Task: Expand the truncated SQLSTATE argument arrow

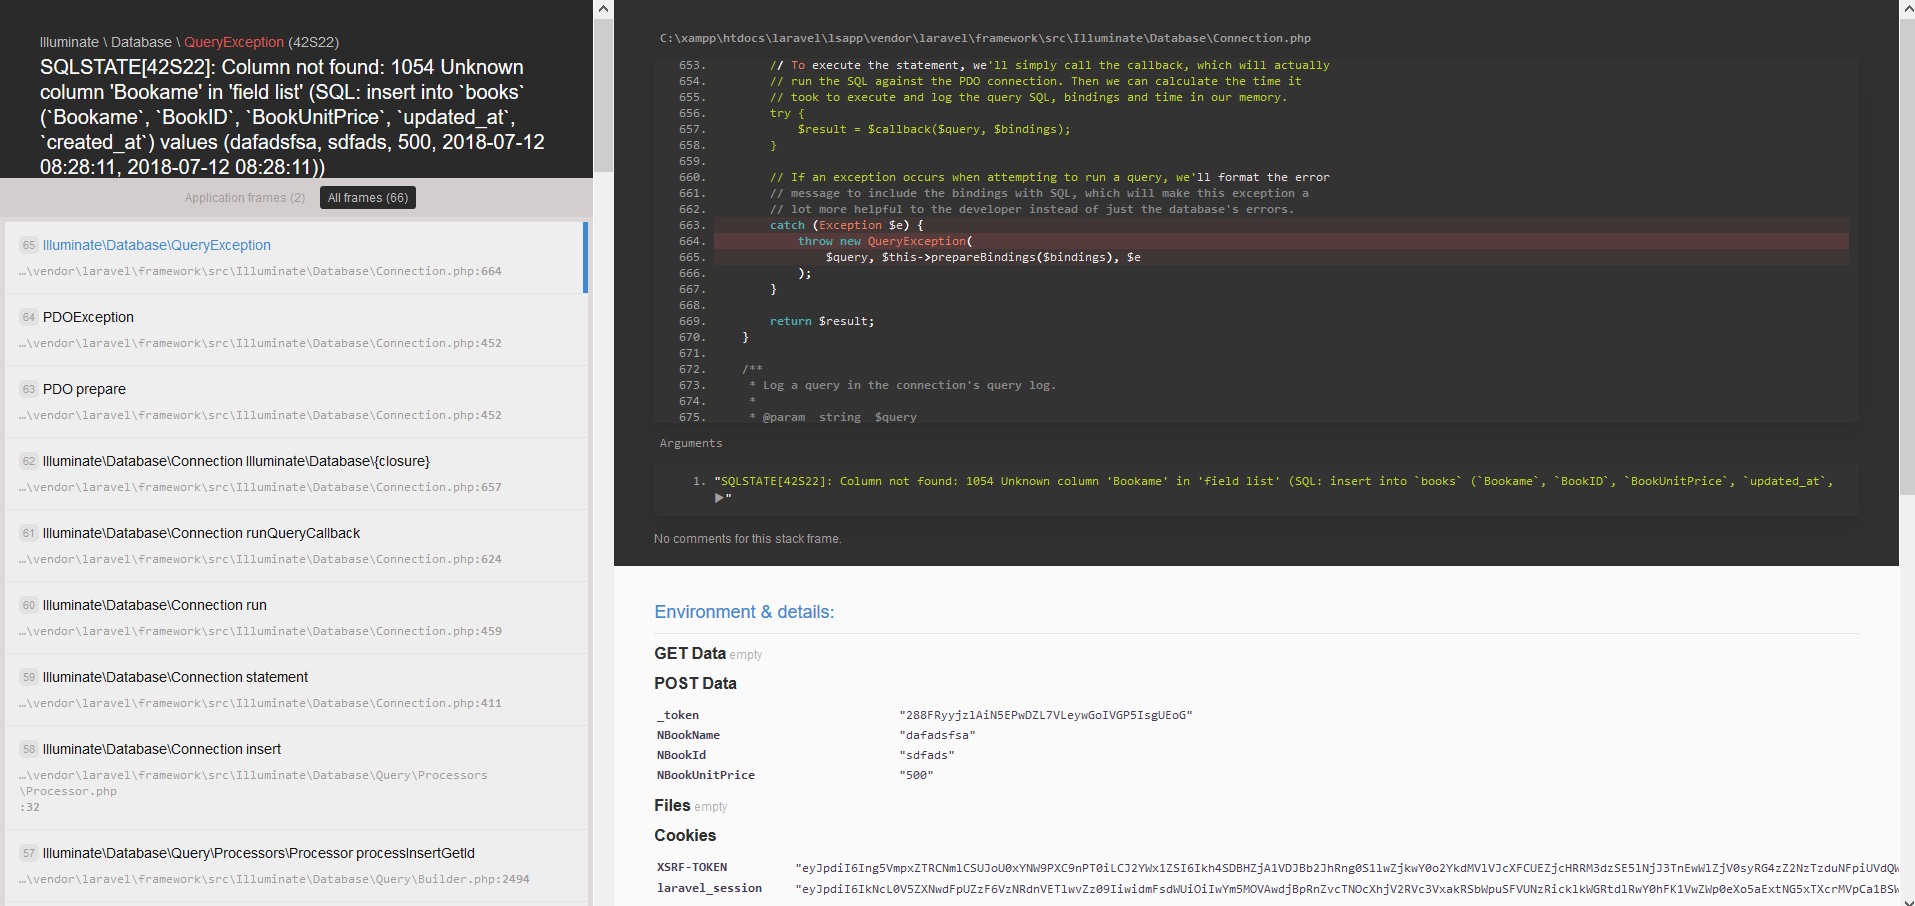Action: click(719, 497)
